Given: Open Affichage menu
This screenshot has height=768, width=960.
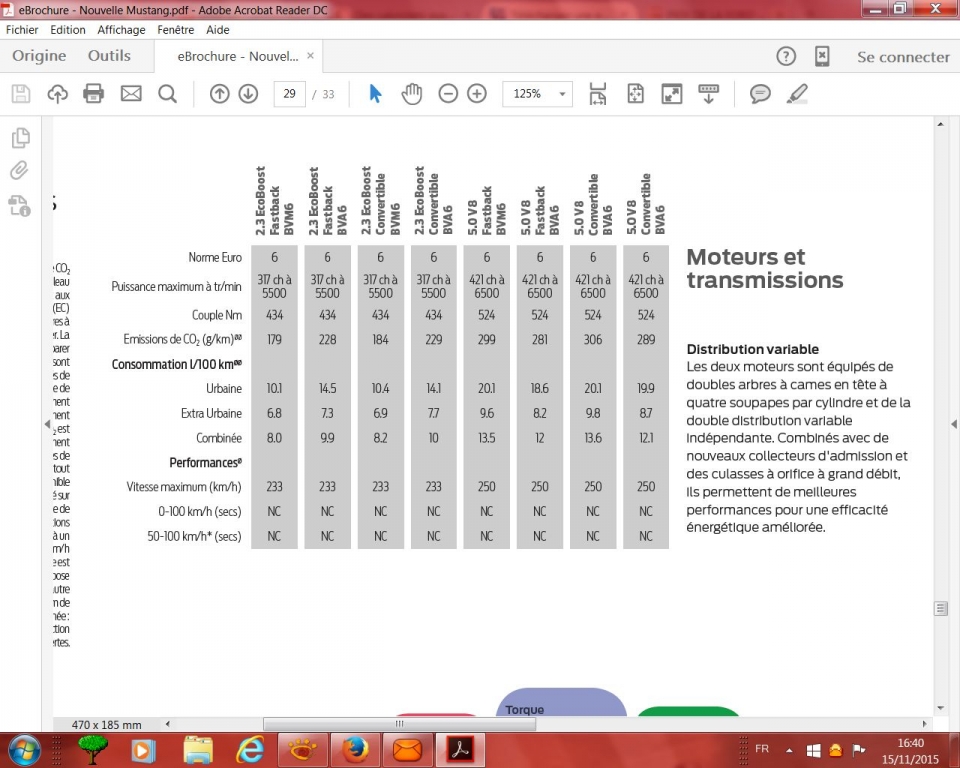Looking at the screenshot, I should [121, 29].
